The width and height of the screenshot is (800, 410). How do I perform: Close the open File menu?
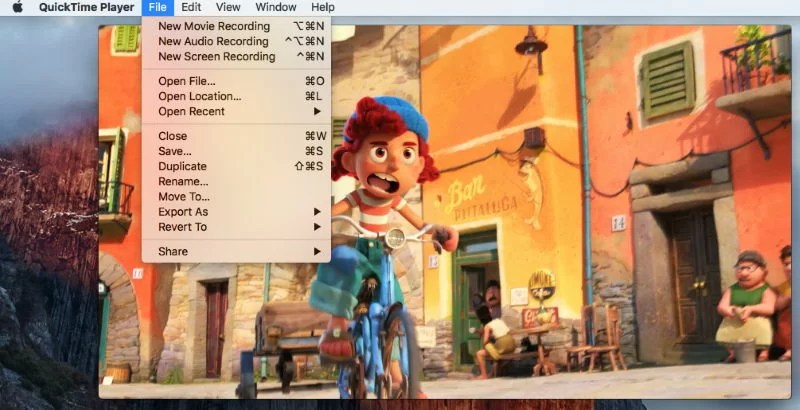click(158, 7)
